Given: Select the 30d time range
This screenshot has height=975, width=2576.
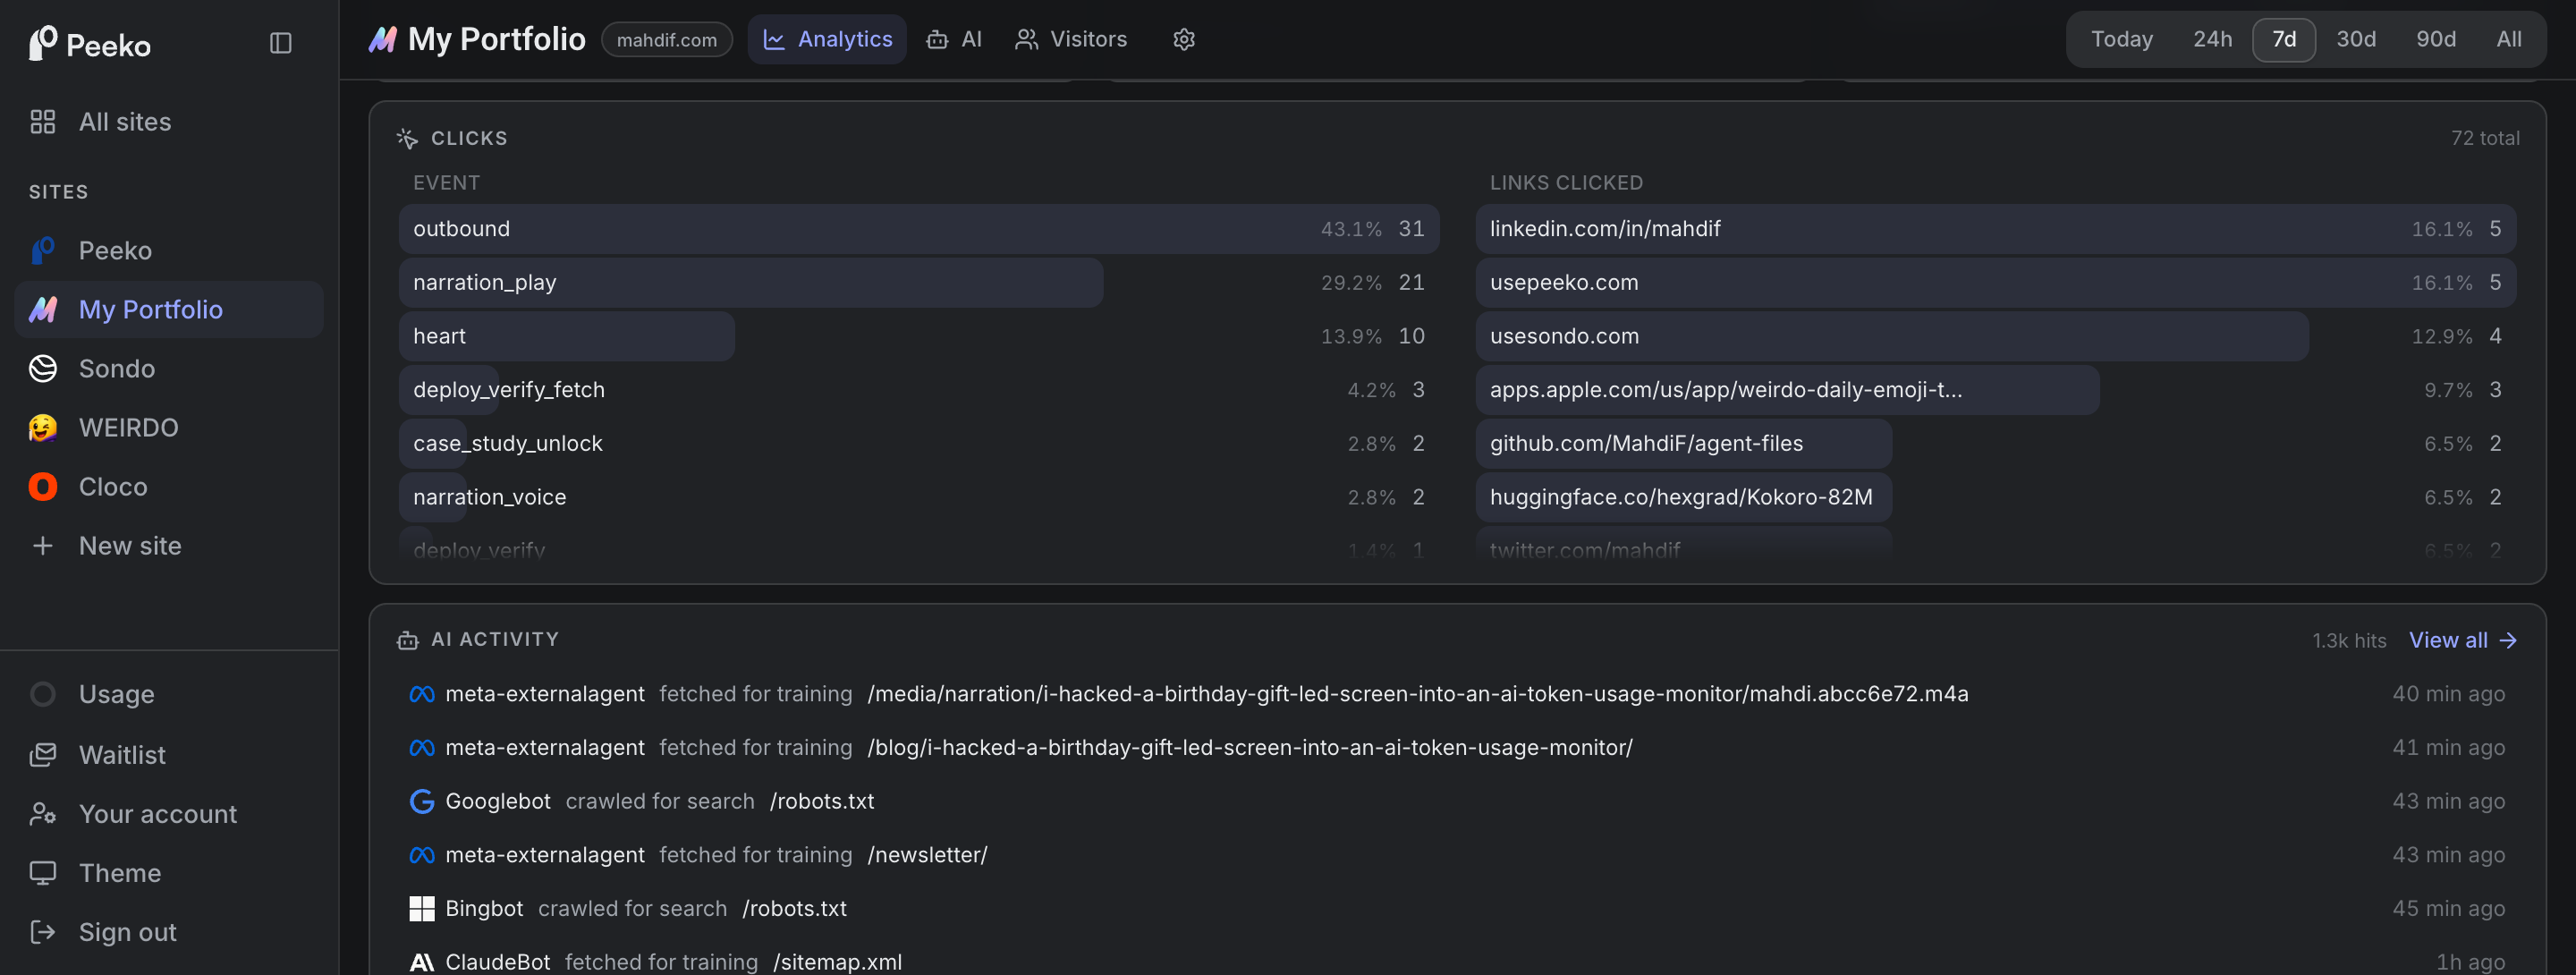Looking at the screenshot, I should click(x=2355, y=39).
